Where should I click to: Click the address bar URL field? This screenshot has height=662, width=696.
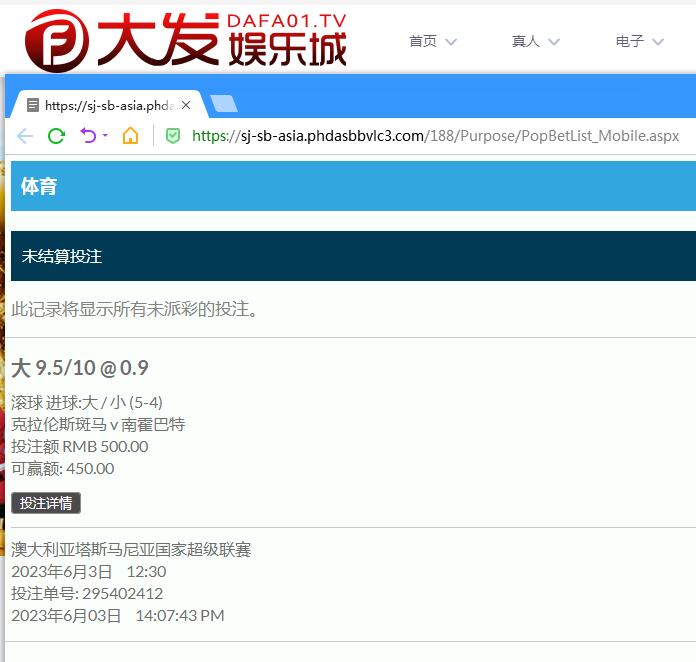(x=435, y=136)
